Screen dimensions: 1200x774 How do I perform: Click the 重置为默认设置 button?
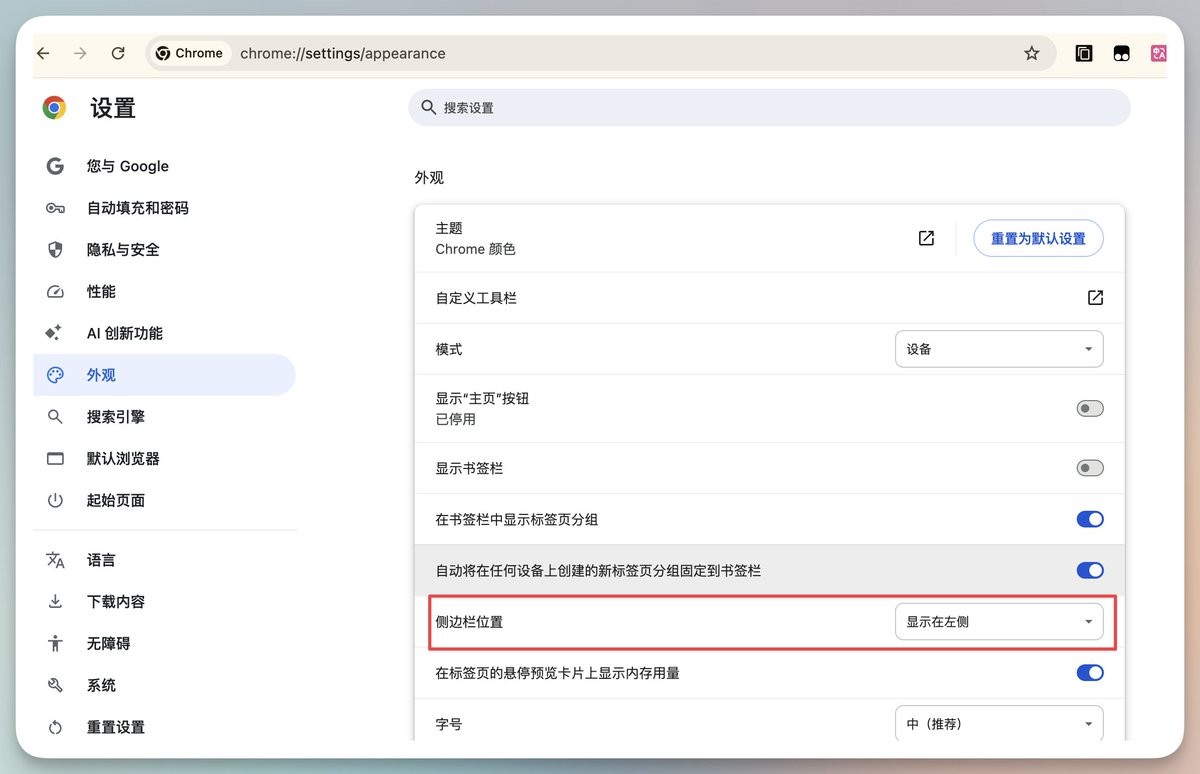(x=1038, y=238)
